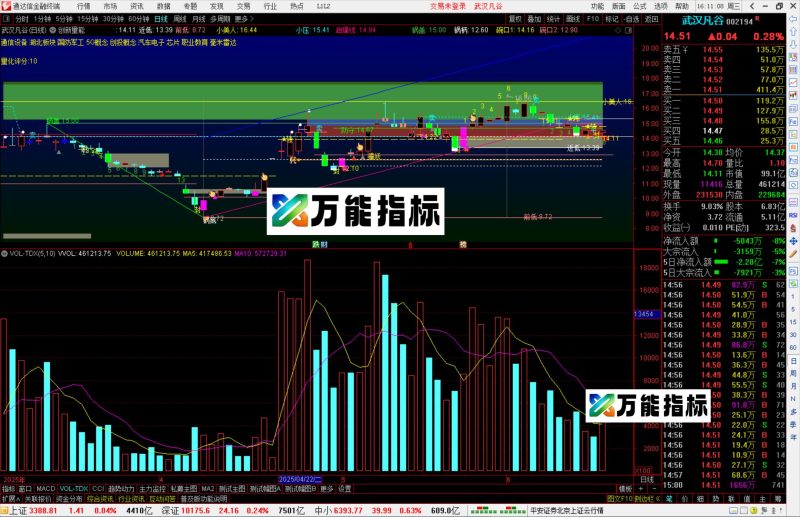This screenshot has width=800, height=517.
Task: Click the 上证 3388.81 index in status bar
Action: (x=33, y=510)
